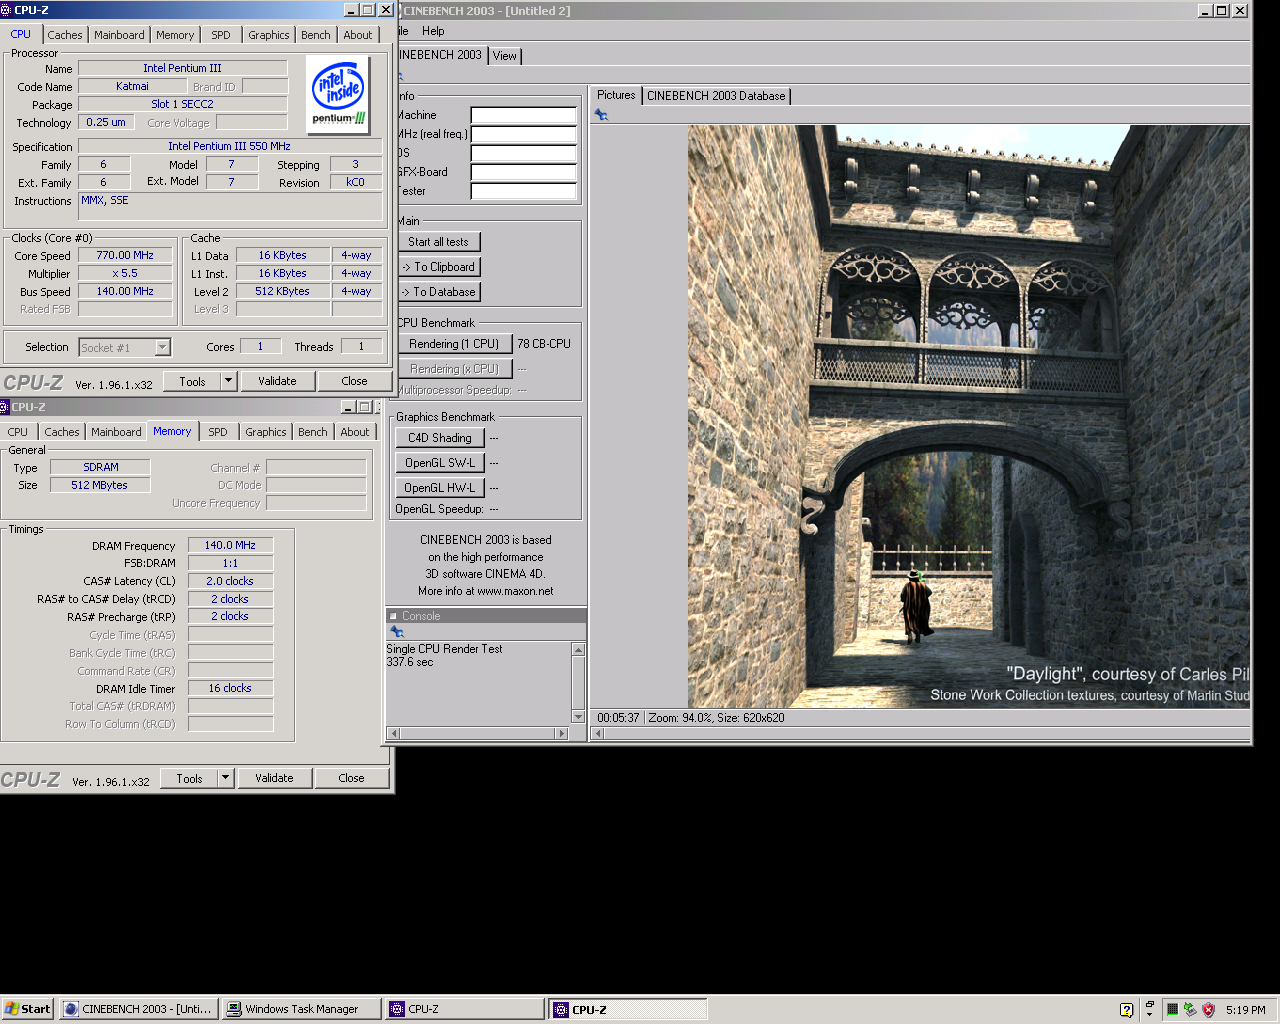Click the Console horizontal scroll right arrow

click(562, 733)
